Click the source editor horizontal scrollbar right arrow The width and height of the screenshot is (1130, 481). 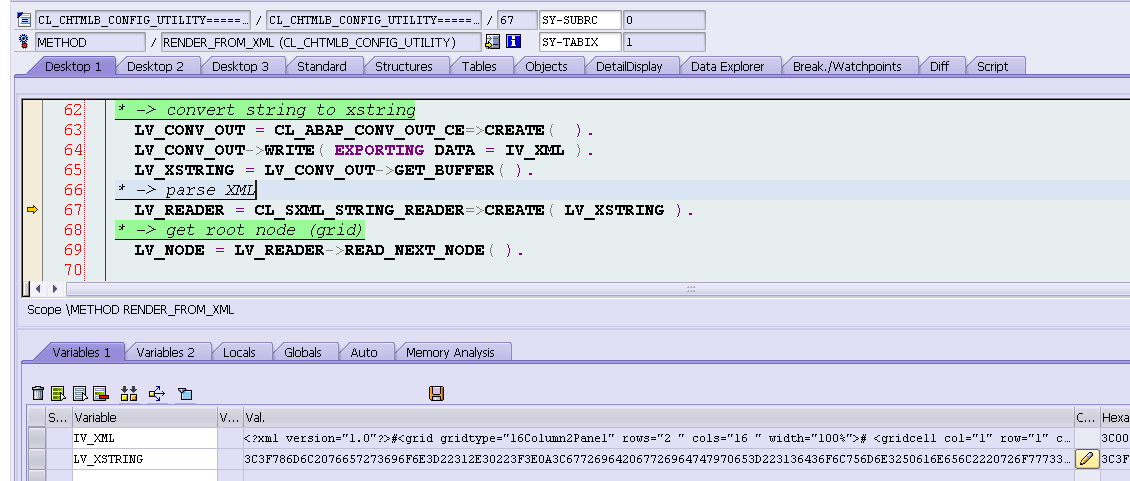56,288
